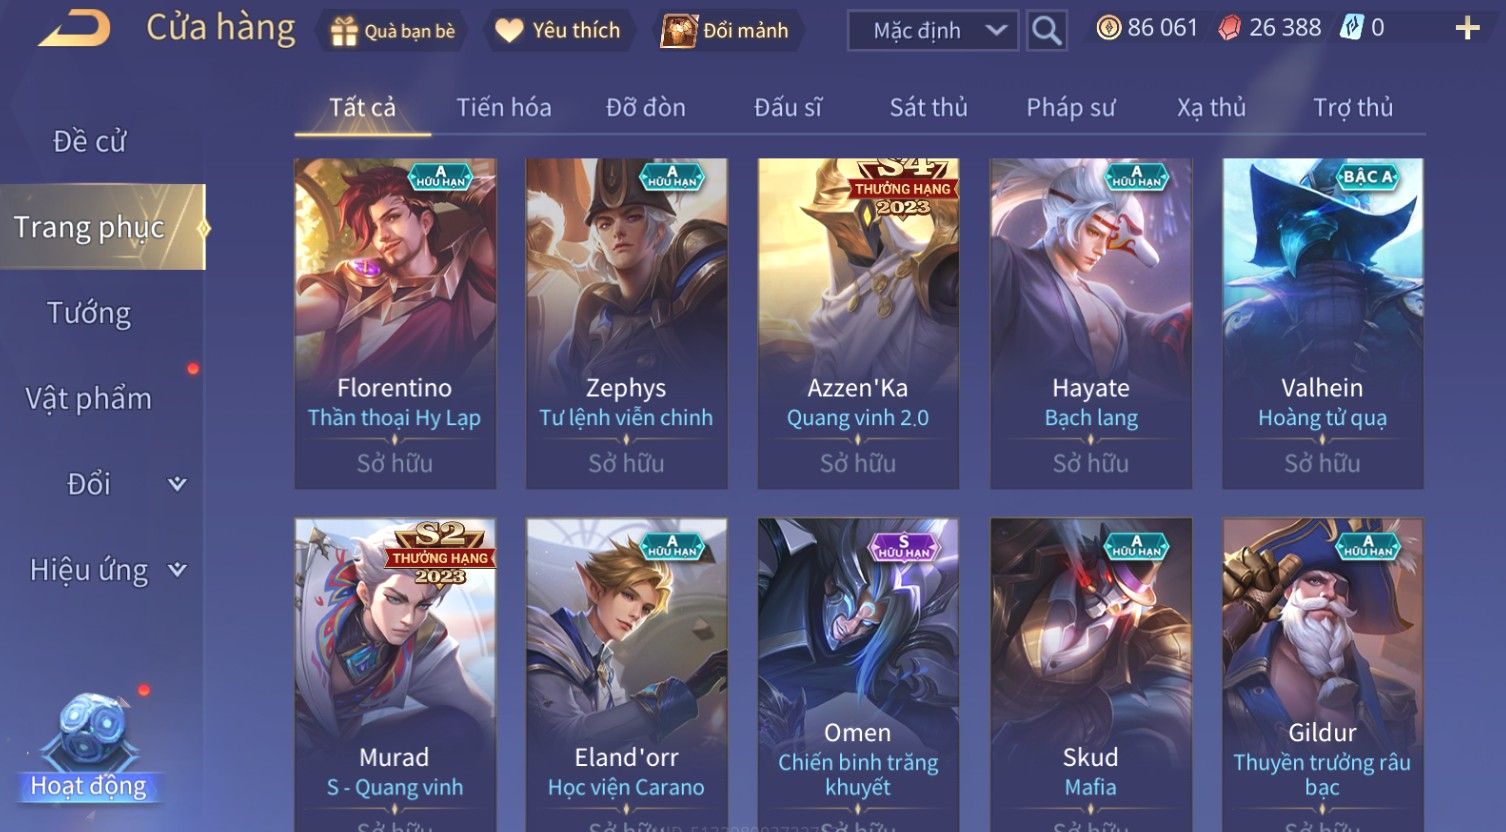The image size is (1506, 832).
Task: Select Đề cử in the sidebar
Action: tap(89, 142)
